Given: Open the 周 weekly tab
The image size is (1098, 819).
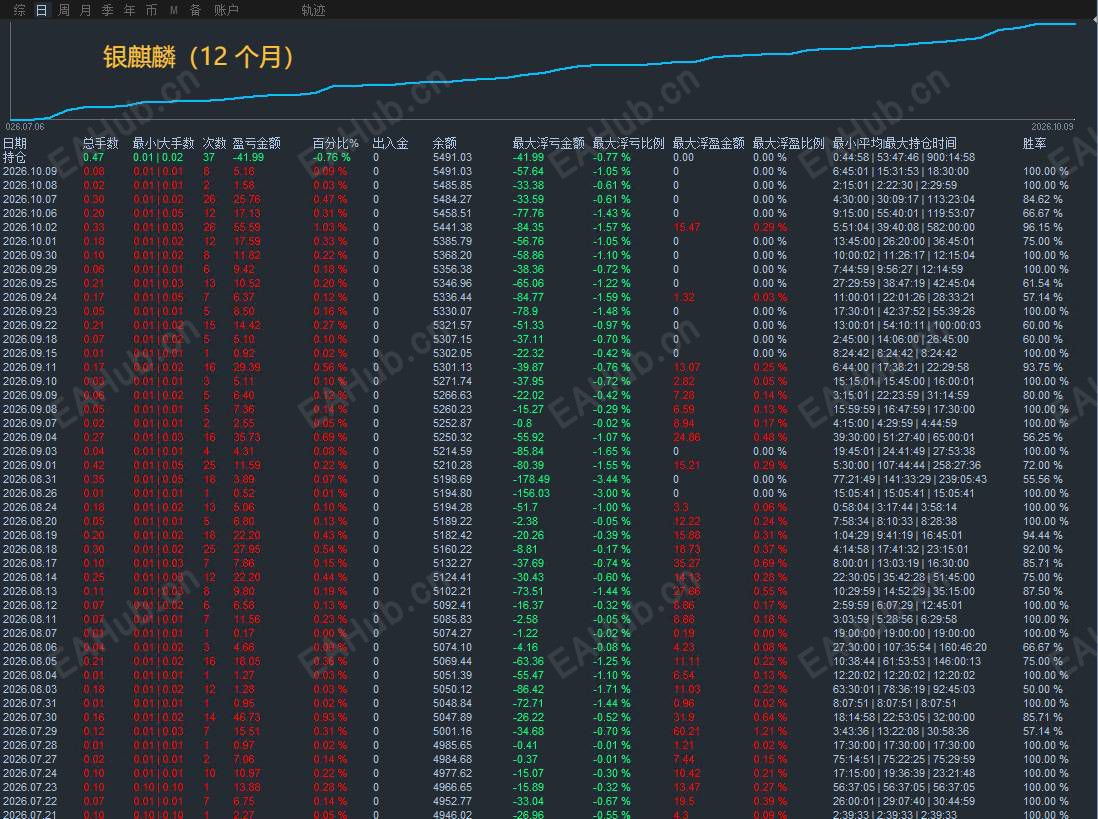Looking at the screenshot, I should tap(64, 10).
